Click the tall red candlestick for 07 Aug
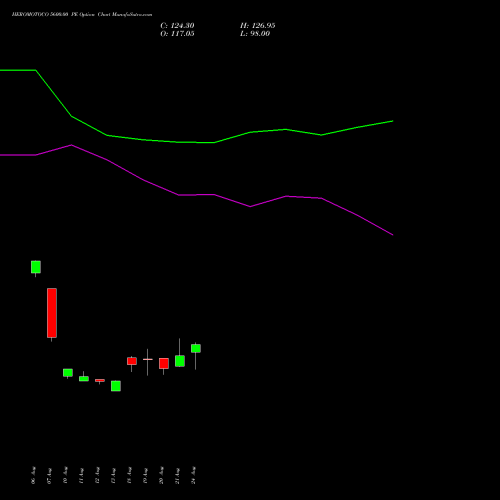This screenshot has height=500, width=500. (x=52, y=313)
